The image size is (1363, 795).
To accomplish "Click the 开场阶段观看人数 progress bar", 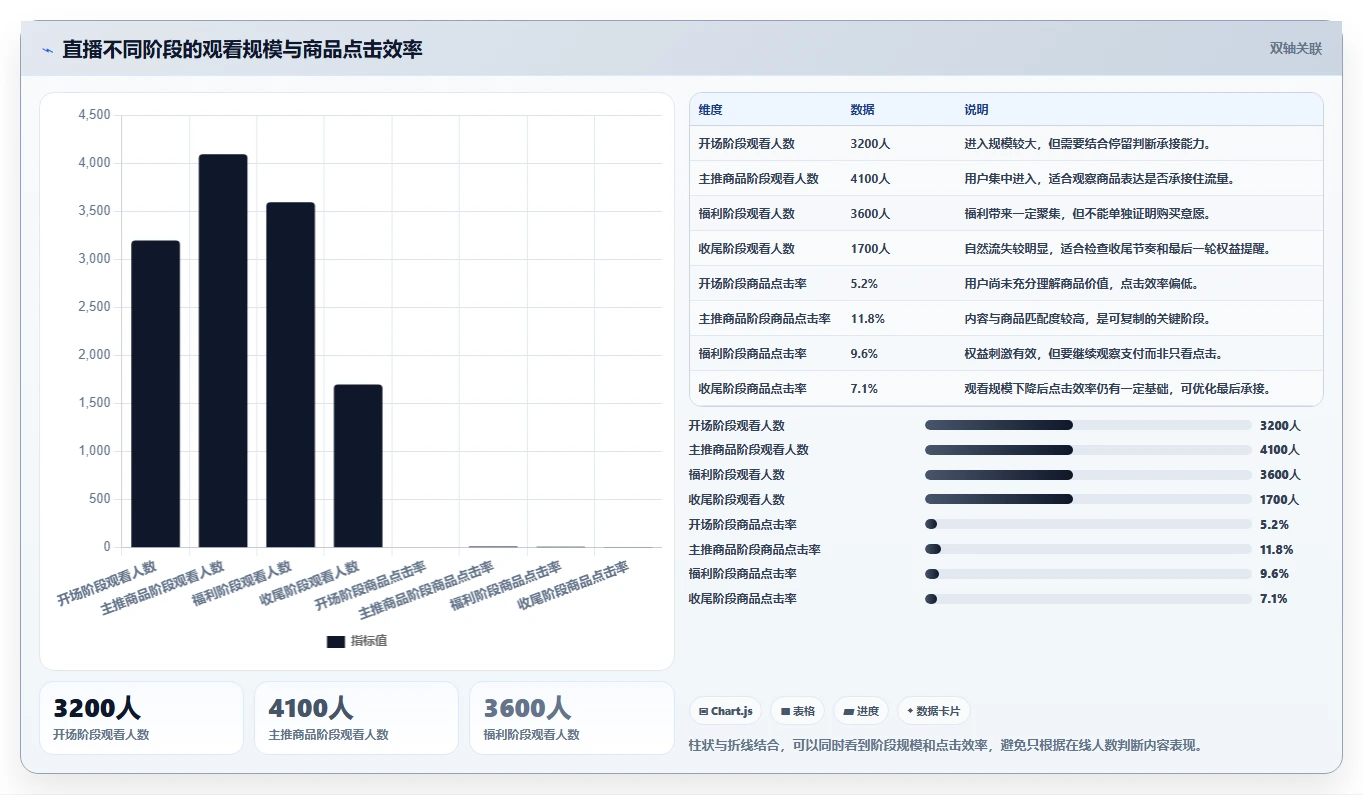I will (x=1088, y=425).
